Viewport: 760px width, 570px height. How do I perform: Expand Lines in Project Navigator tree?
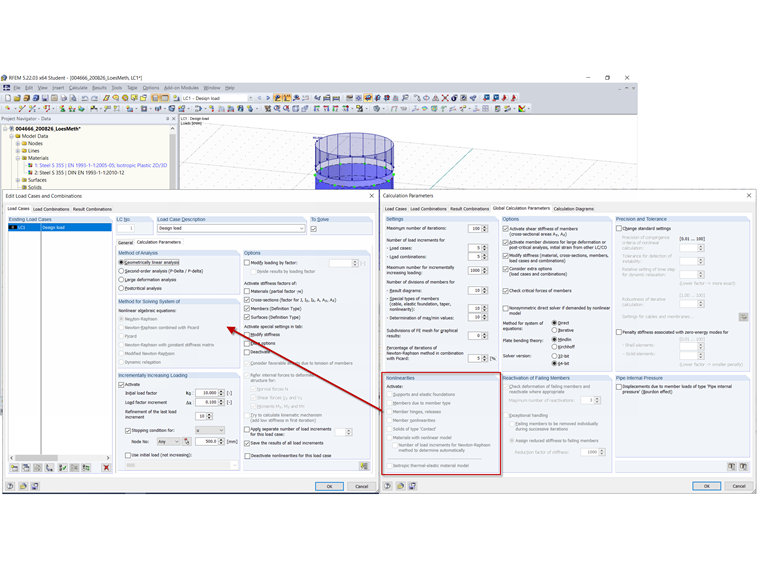[18, 151]
